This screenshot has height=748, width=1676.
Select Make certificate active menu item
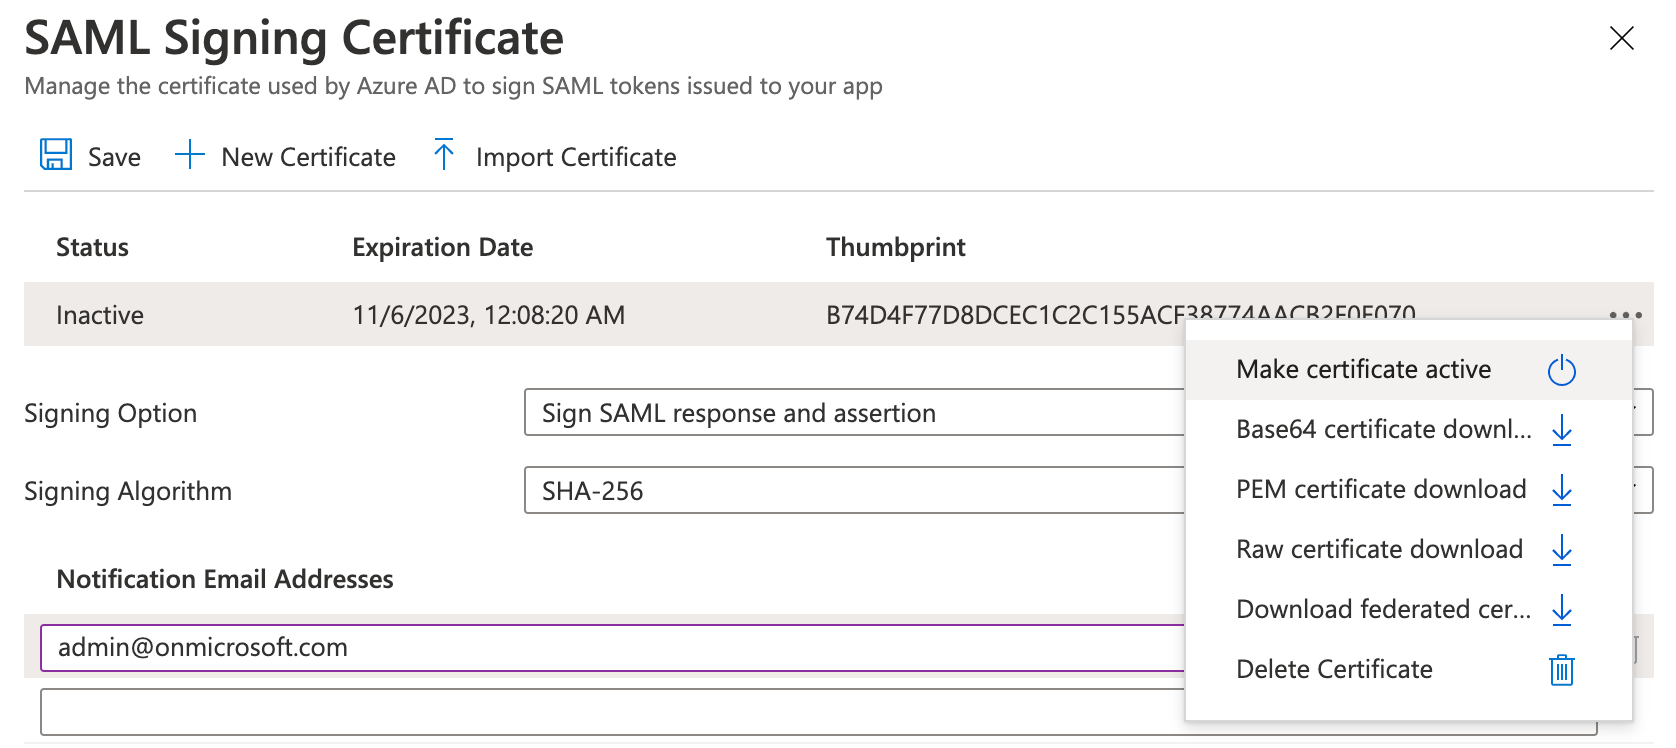(x=1363, y=370)
